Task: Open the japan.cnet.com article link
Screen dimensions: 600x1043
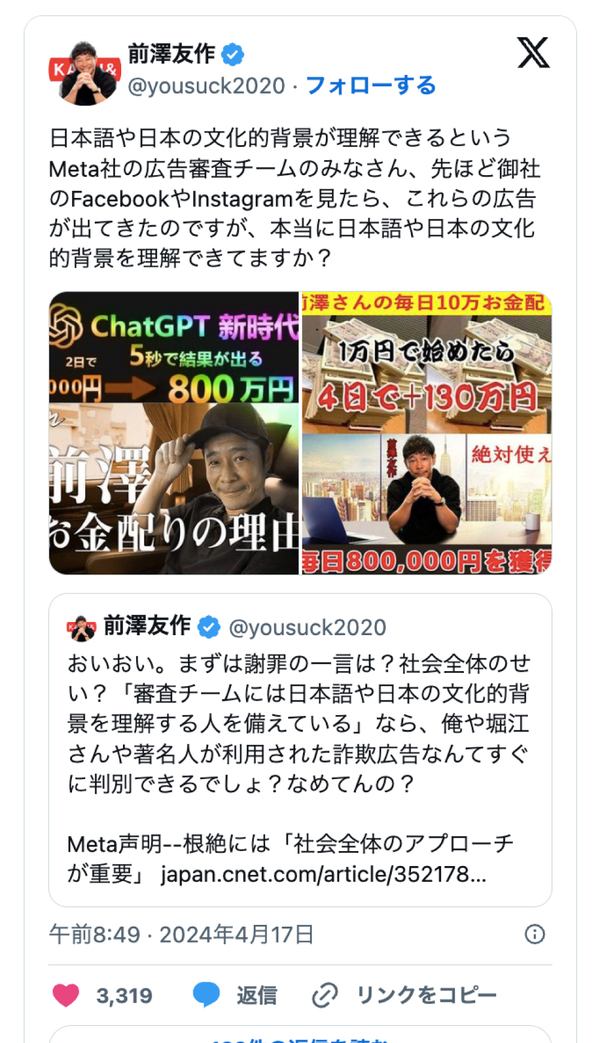Action: coord(323,874)
